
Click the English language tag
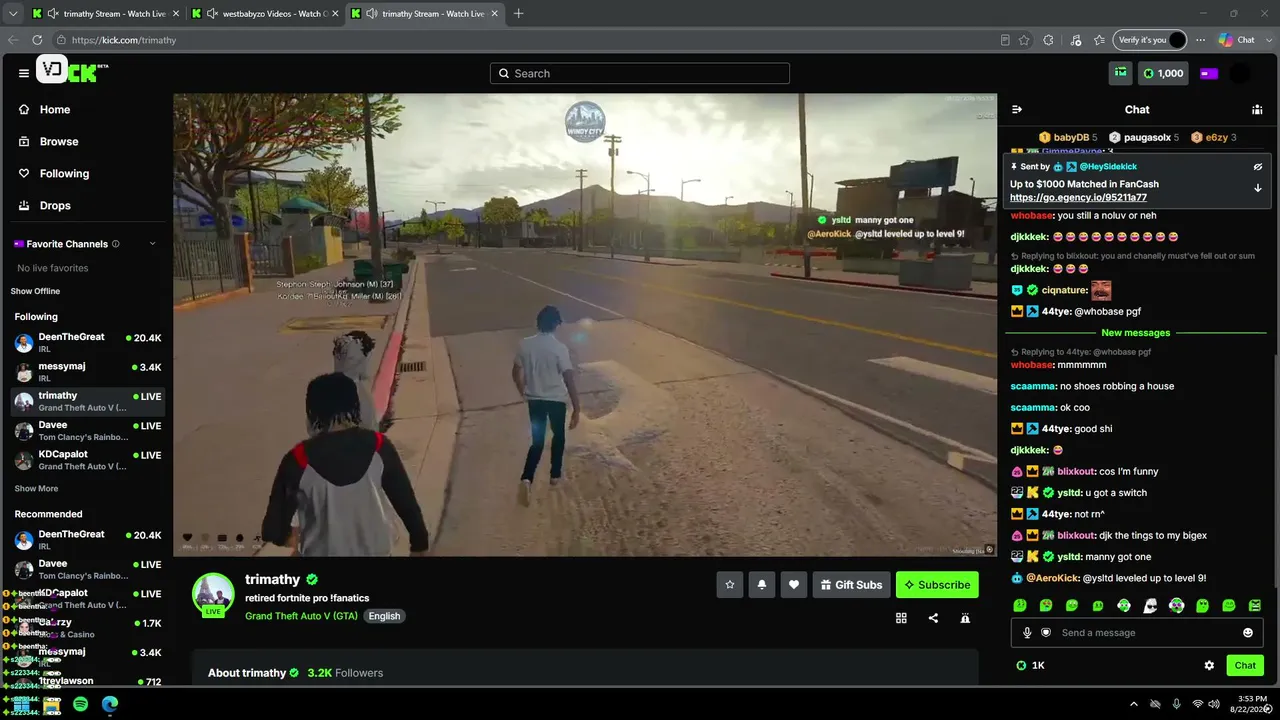[384, 616]
